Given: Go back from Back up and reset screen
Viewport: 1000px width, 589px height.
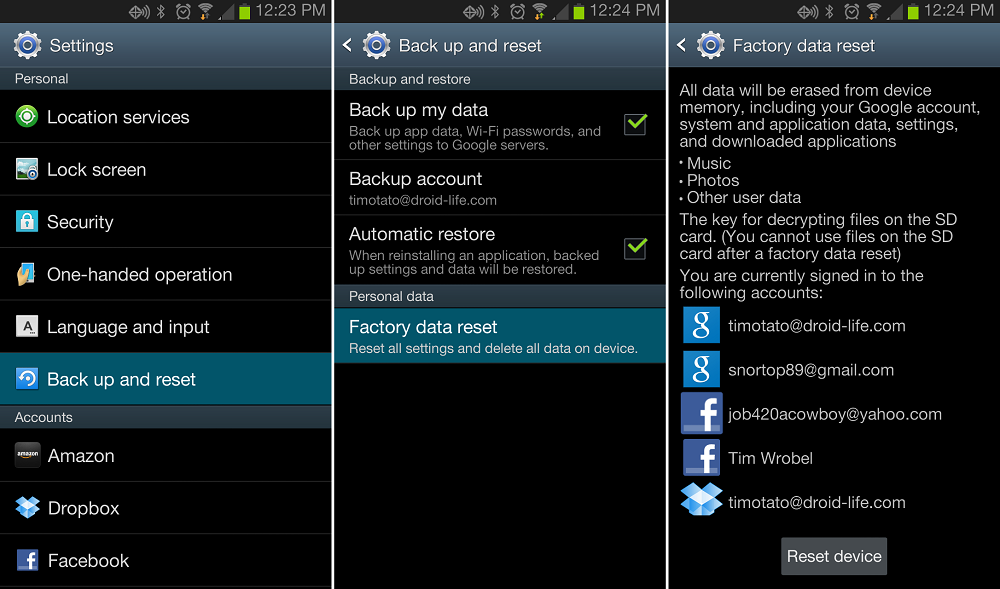Looking at the screenshot, I should click(x=348, y=45).
